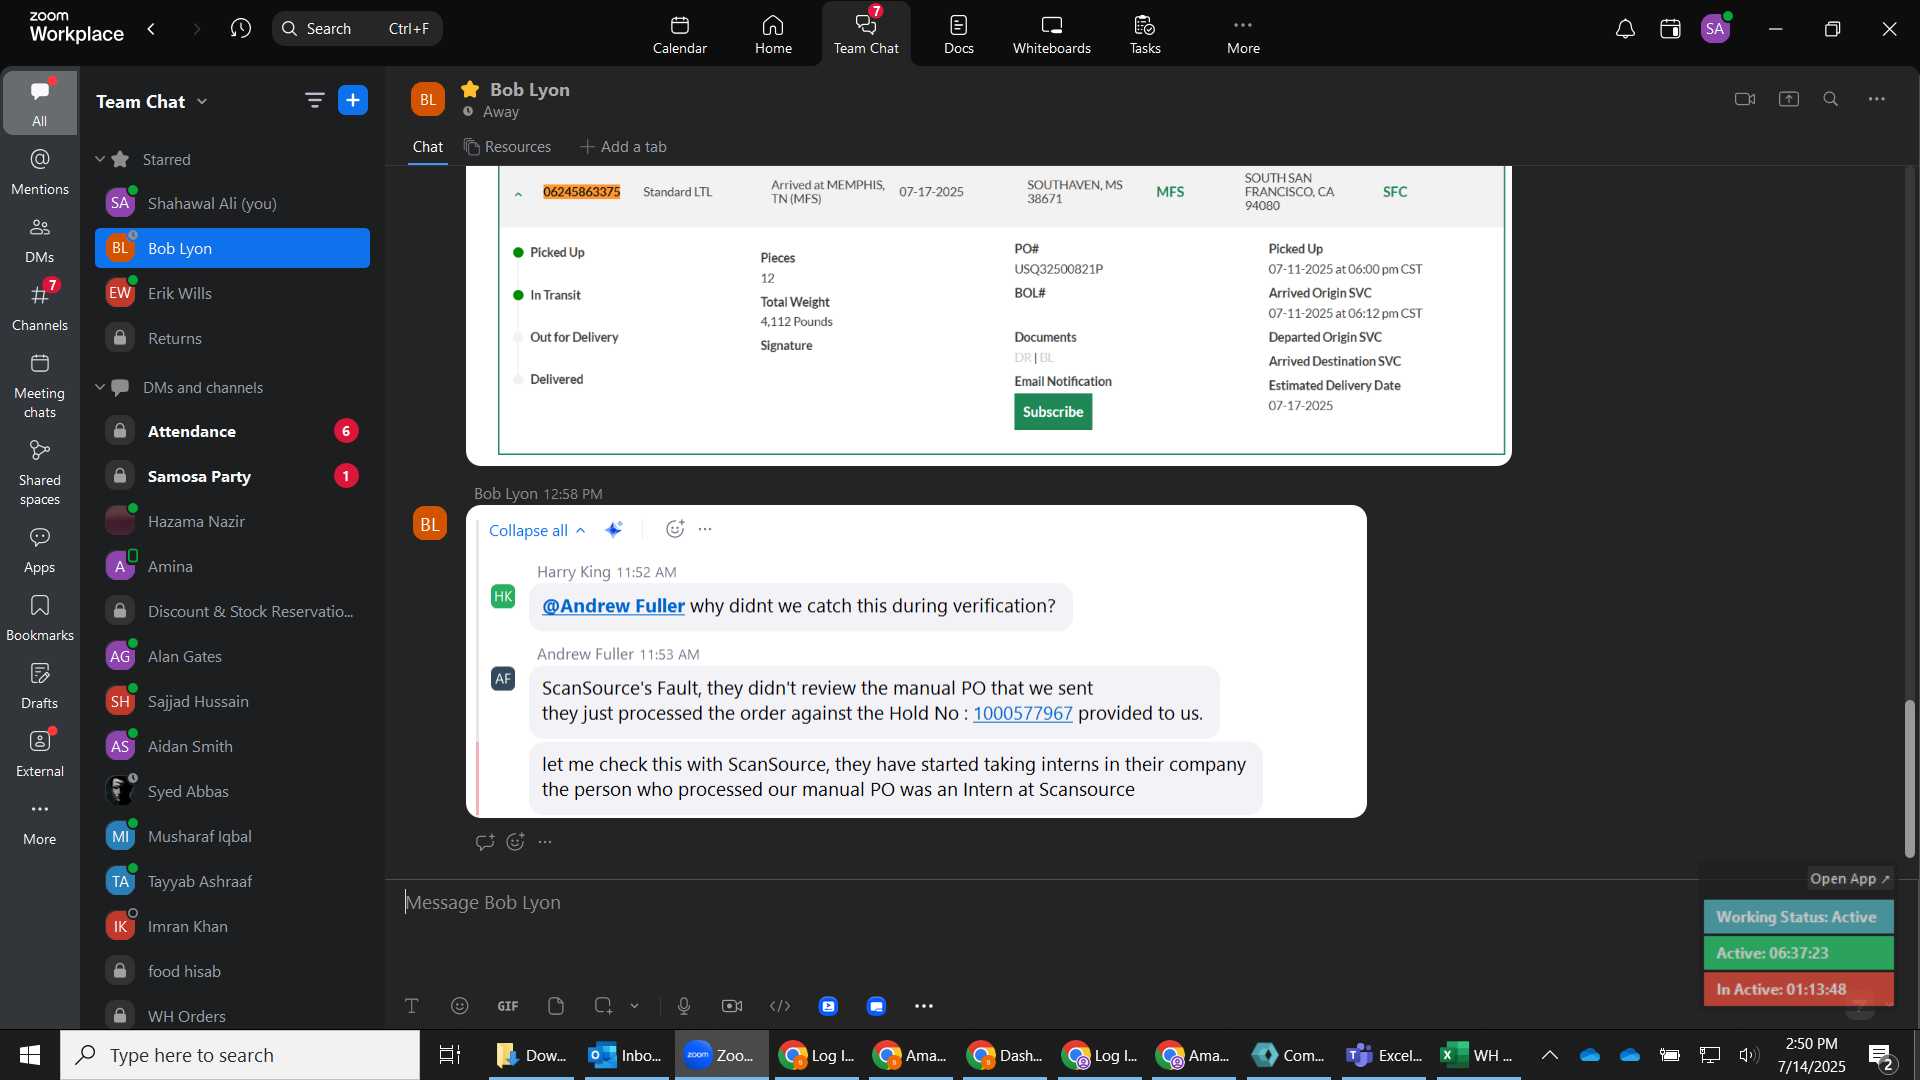Screen dimensions: 1920x1080
Task: Open chat with Erik Wills
Action: (232, 293)
